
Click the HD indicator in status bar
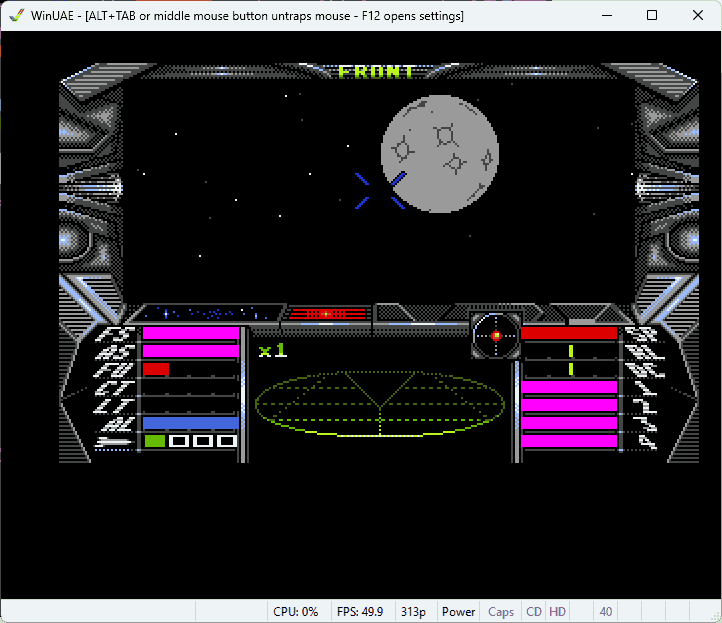tap(557, 611)
